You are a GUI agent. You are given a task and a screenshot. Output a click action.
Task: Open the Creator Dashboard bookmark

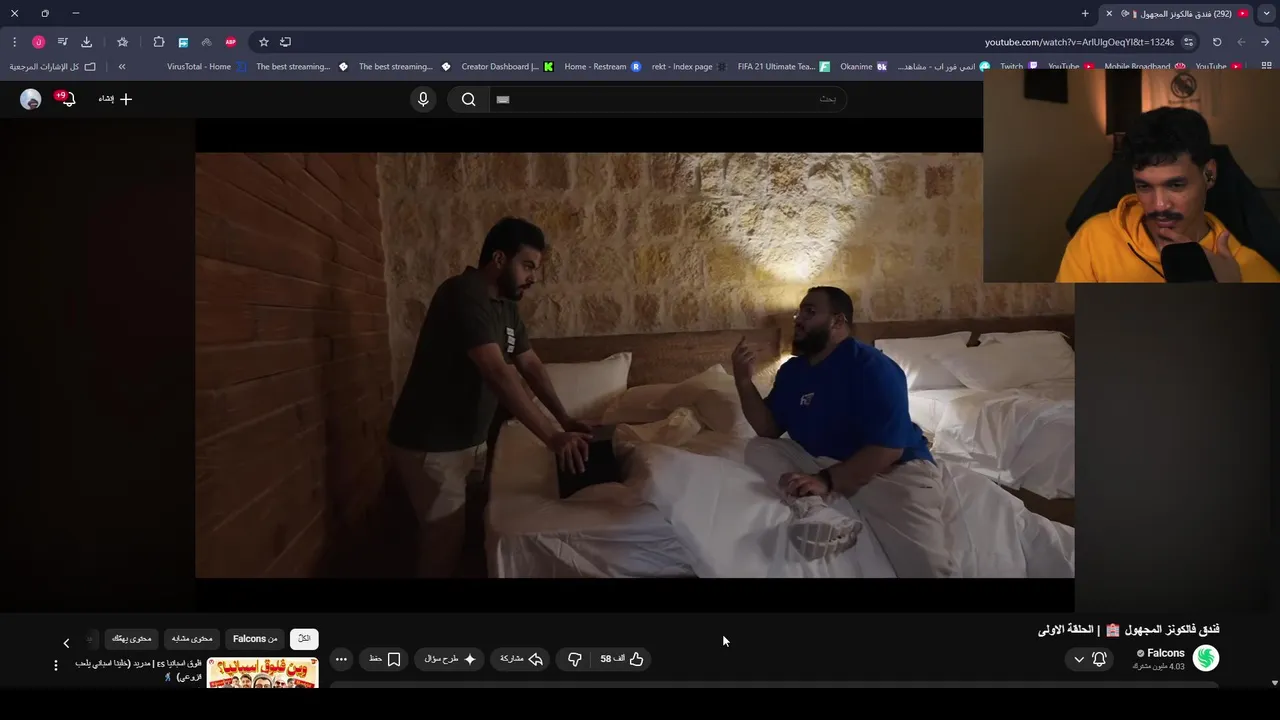(x=507, y=67)
